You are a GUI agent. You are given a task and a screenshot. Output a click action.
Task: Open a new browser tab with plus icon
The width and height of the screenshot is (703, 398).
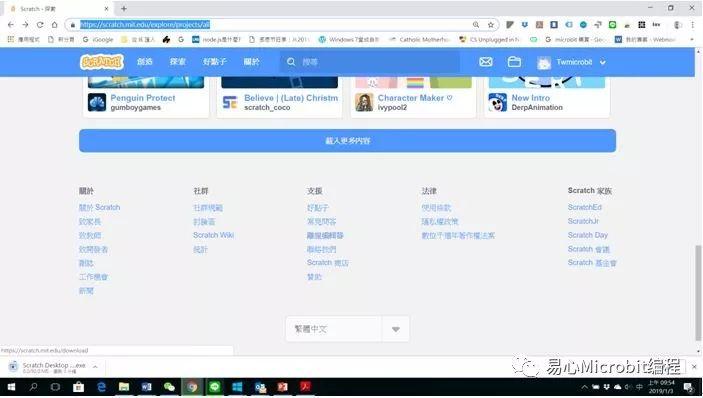(124, 8)
